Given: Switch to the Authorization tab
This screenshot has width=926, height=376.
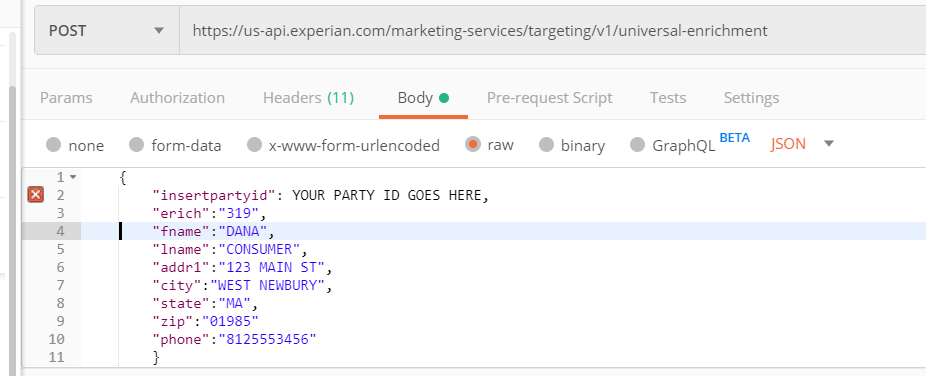Looking at the screenshot, I should [x=177, y=97].
